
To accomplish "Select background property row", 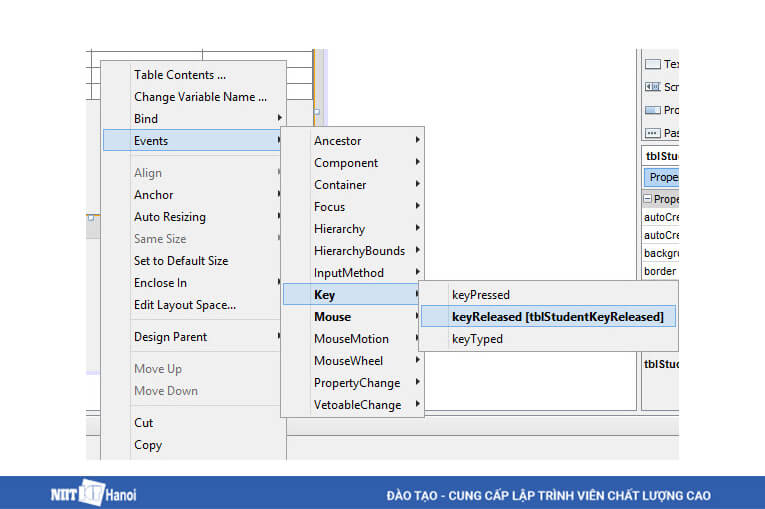I will click(661, 253).
